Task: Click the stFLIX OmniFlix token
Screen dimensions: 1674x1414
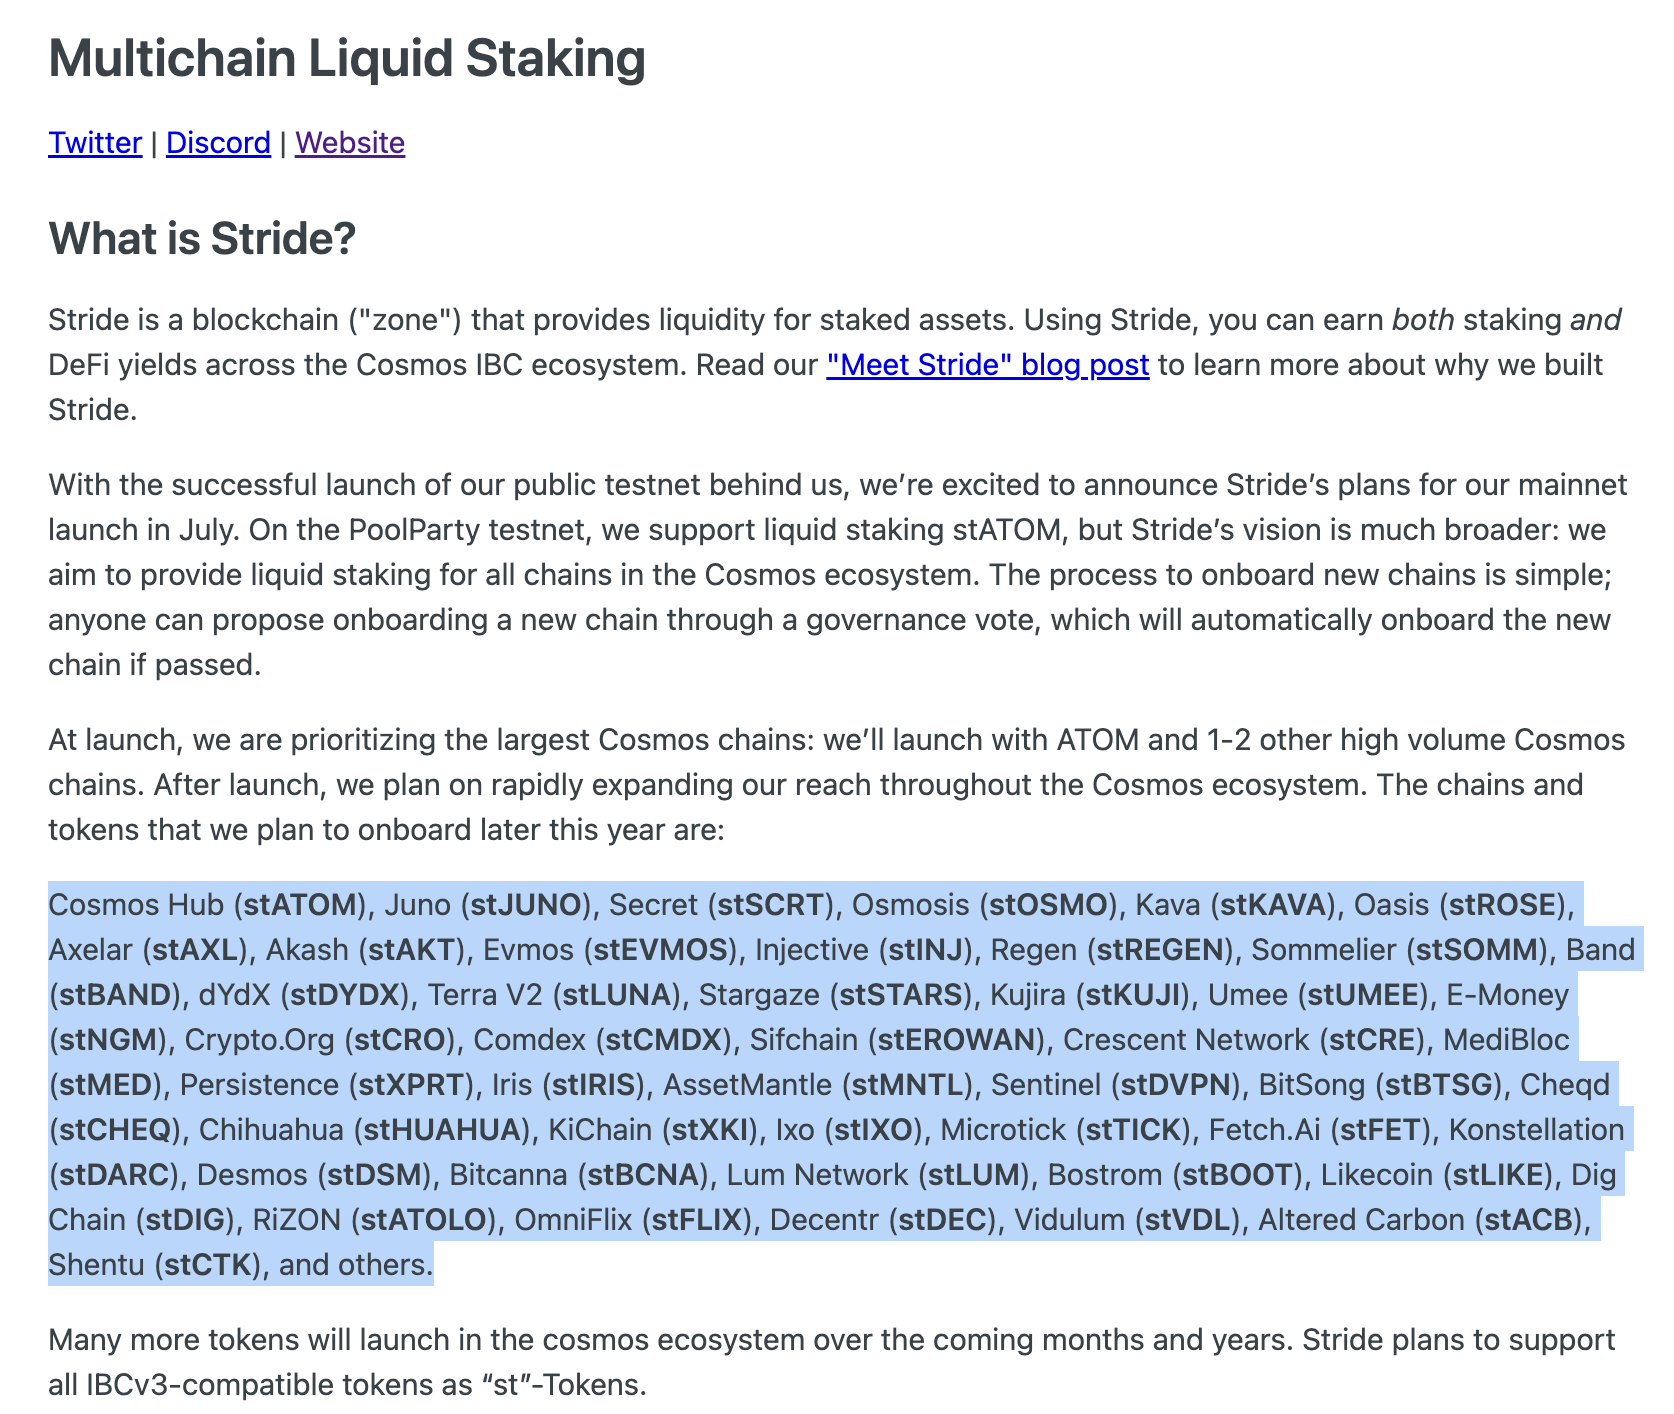Action: (x=695, y=1220)
